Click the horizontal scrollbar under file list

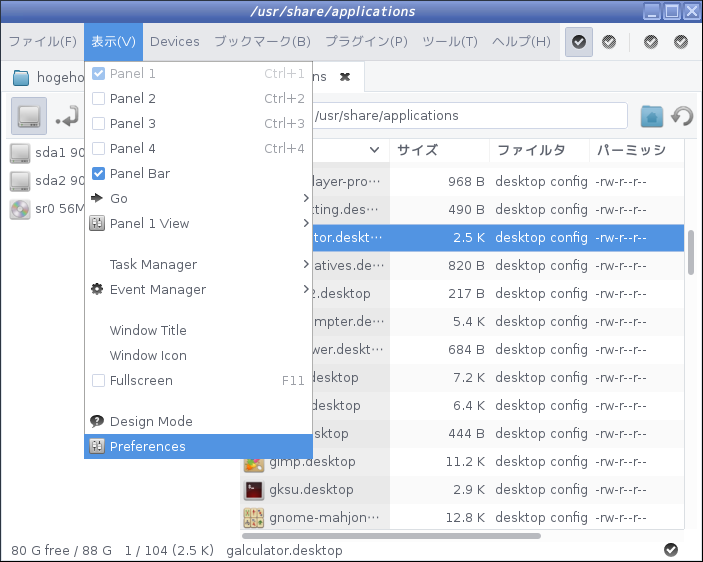click(x=391, y=536)
